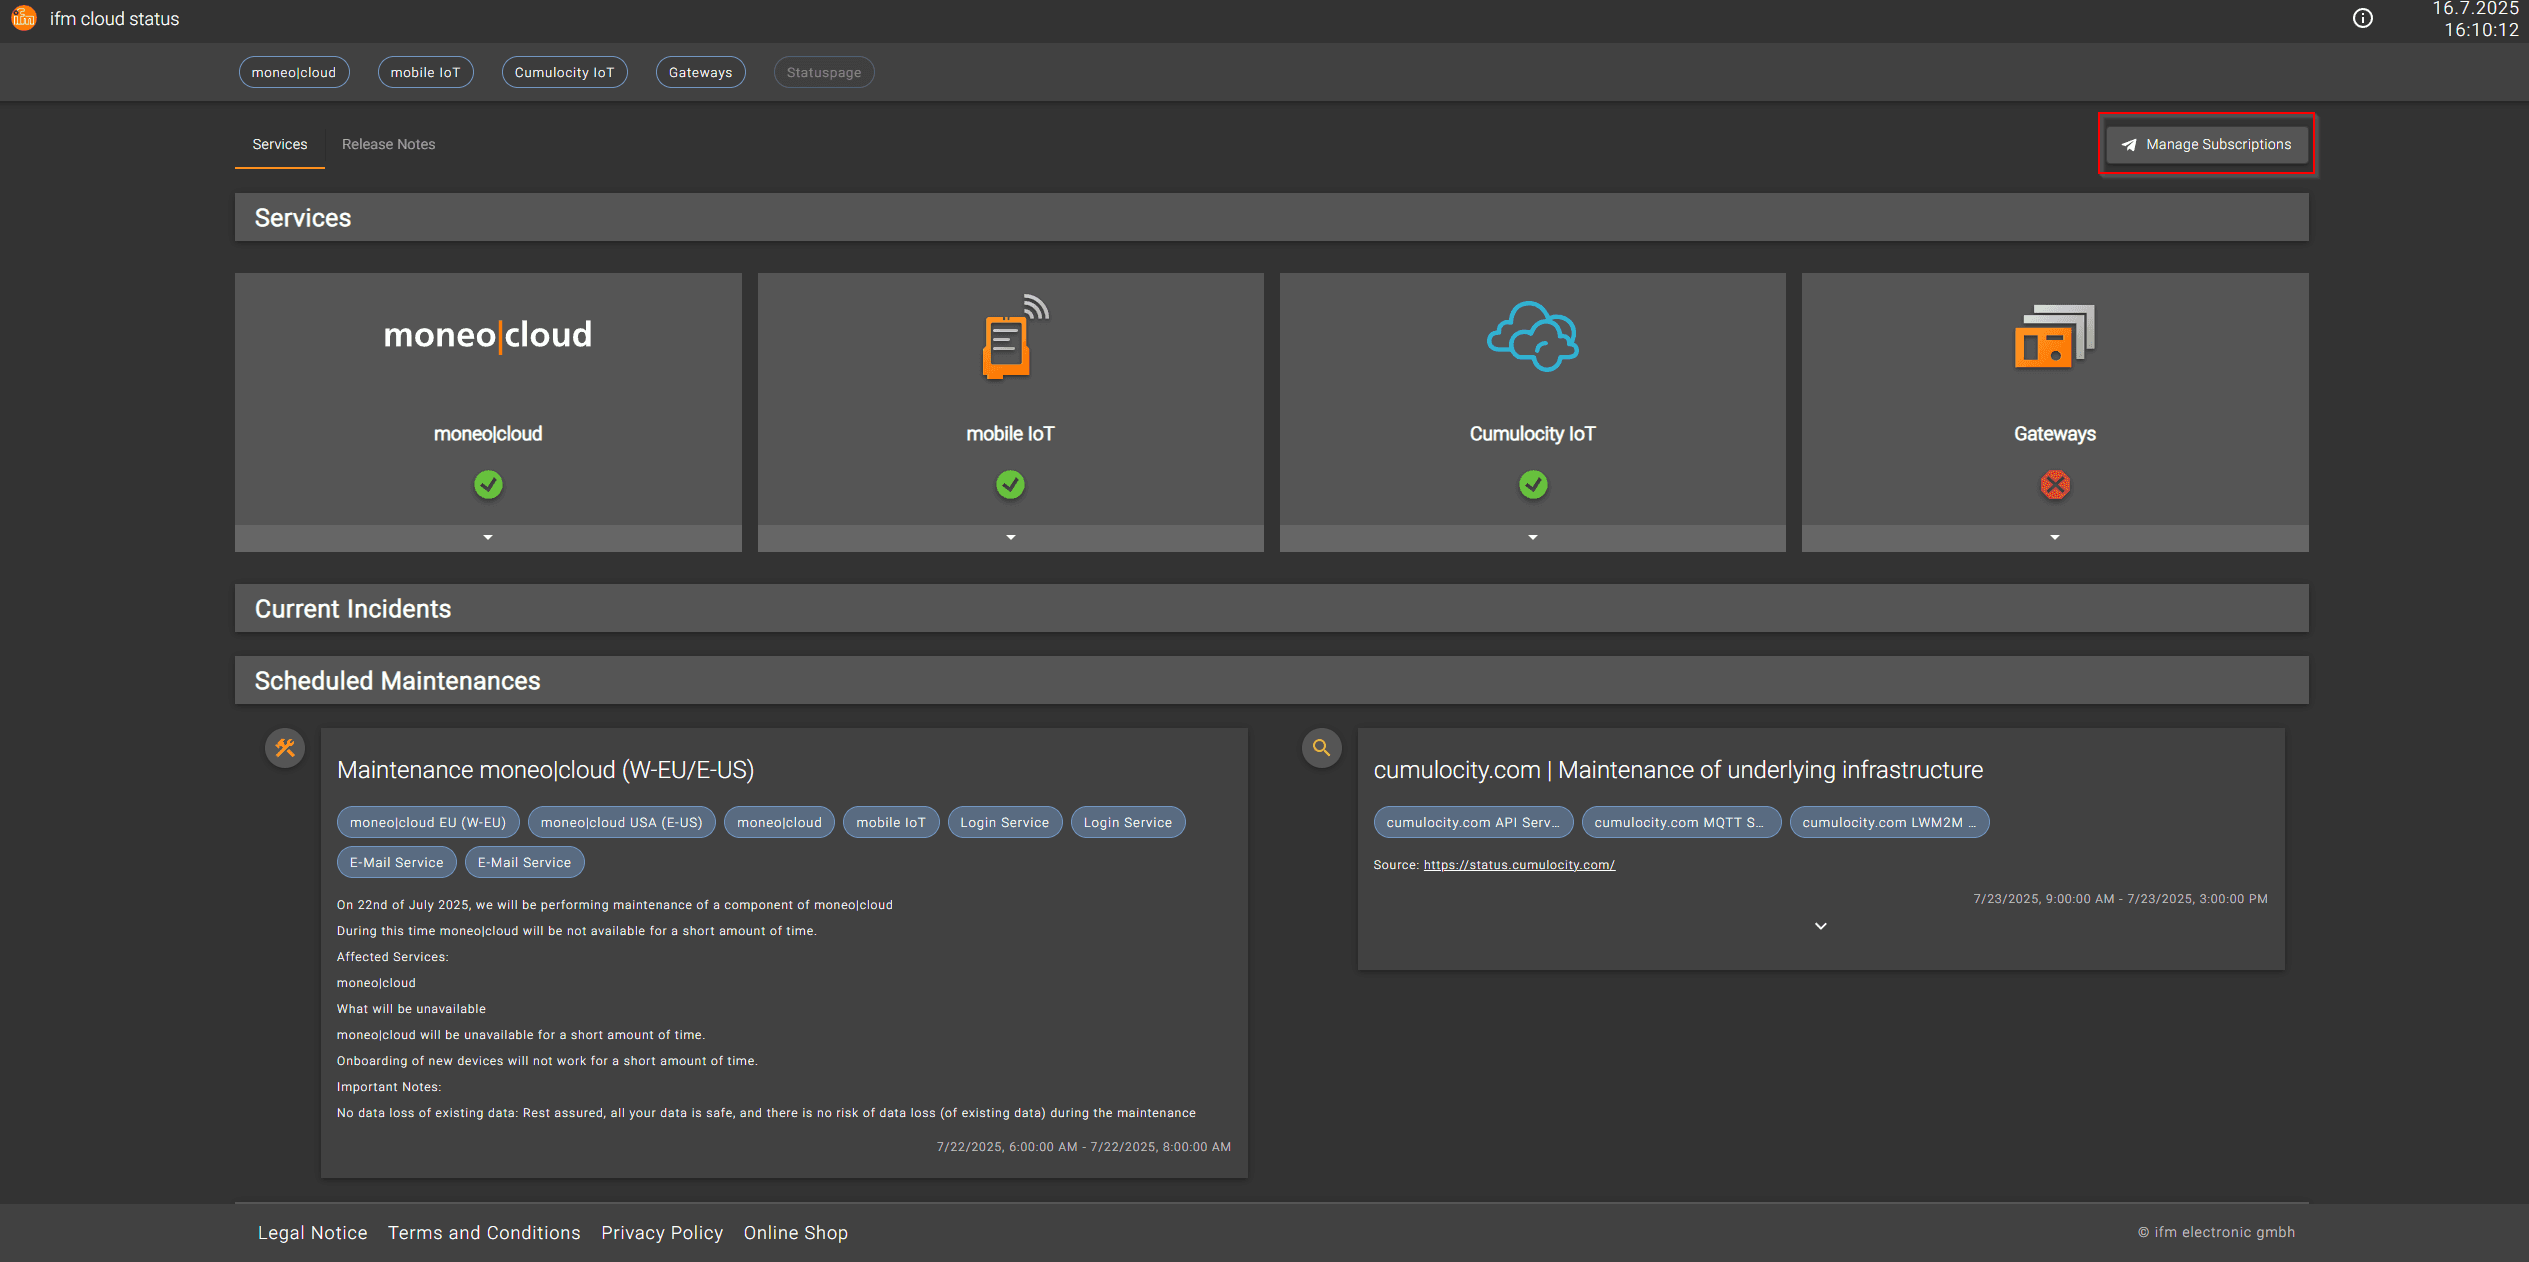The image size is (2529, 1262).
Task: Click the cumulocity.com LWM2M tag
Action: (1889, 822)
